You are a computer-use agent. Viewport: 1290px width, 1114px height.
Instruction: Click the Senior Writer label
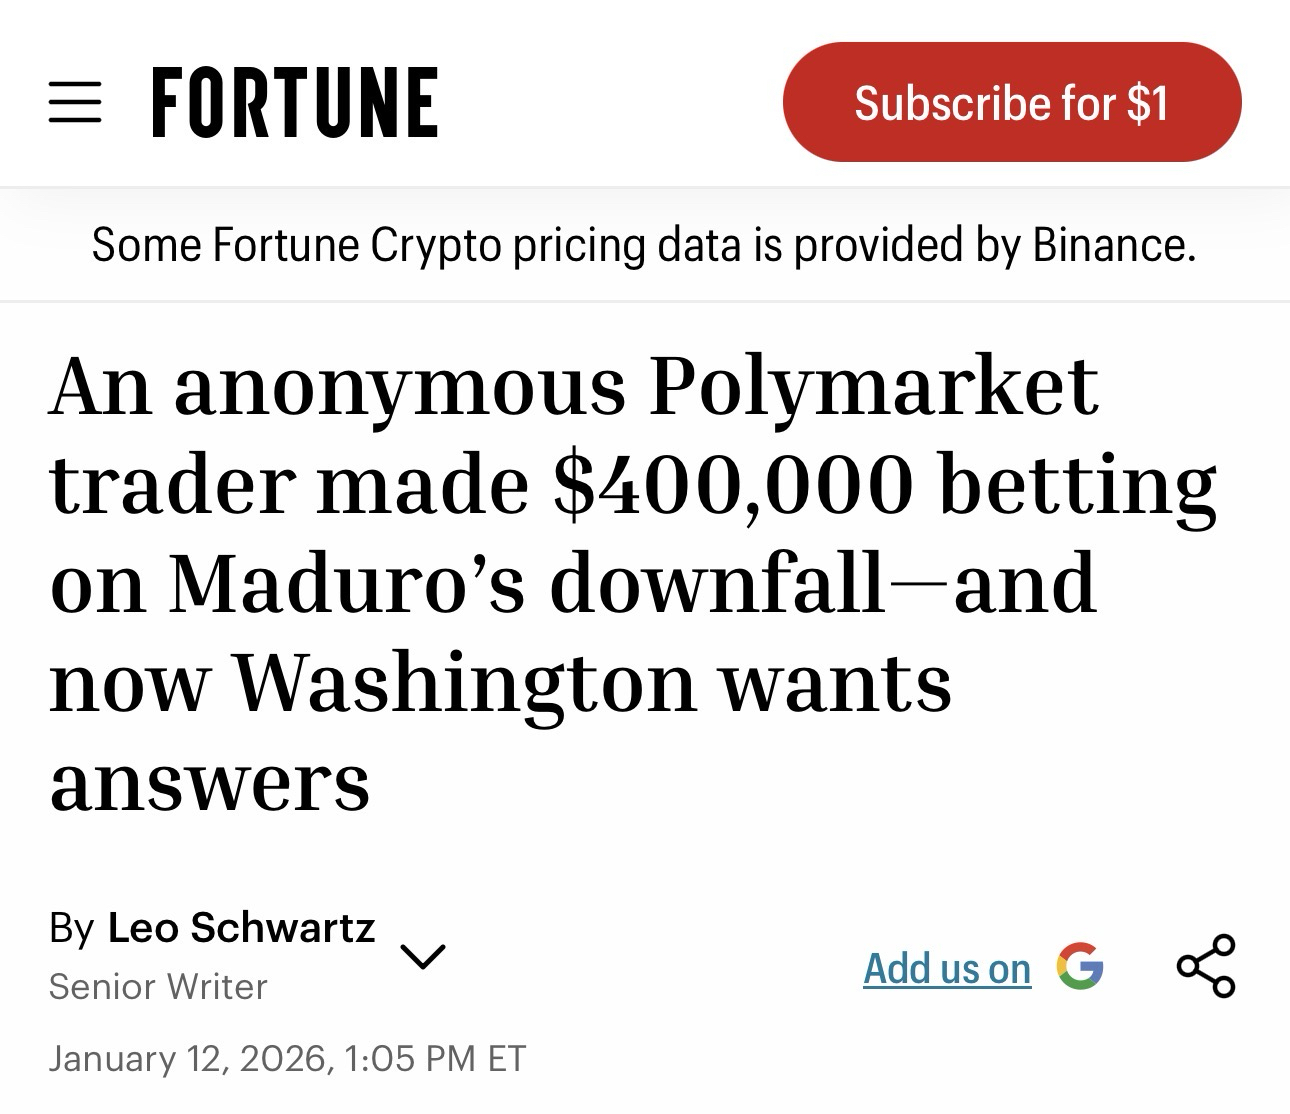coord(158,987)
